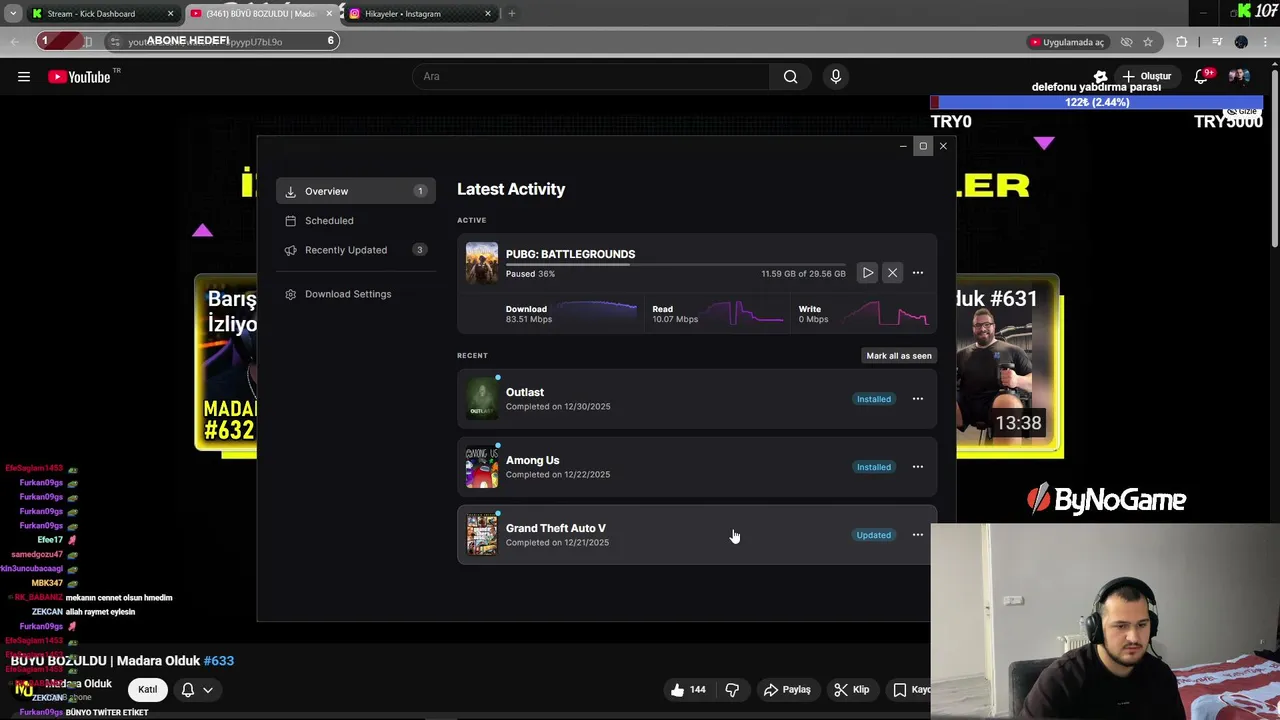Screen dimensions: 1280x720
Task: Click the Paylaş share button
Action: click(787, 690)
